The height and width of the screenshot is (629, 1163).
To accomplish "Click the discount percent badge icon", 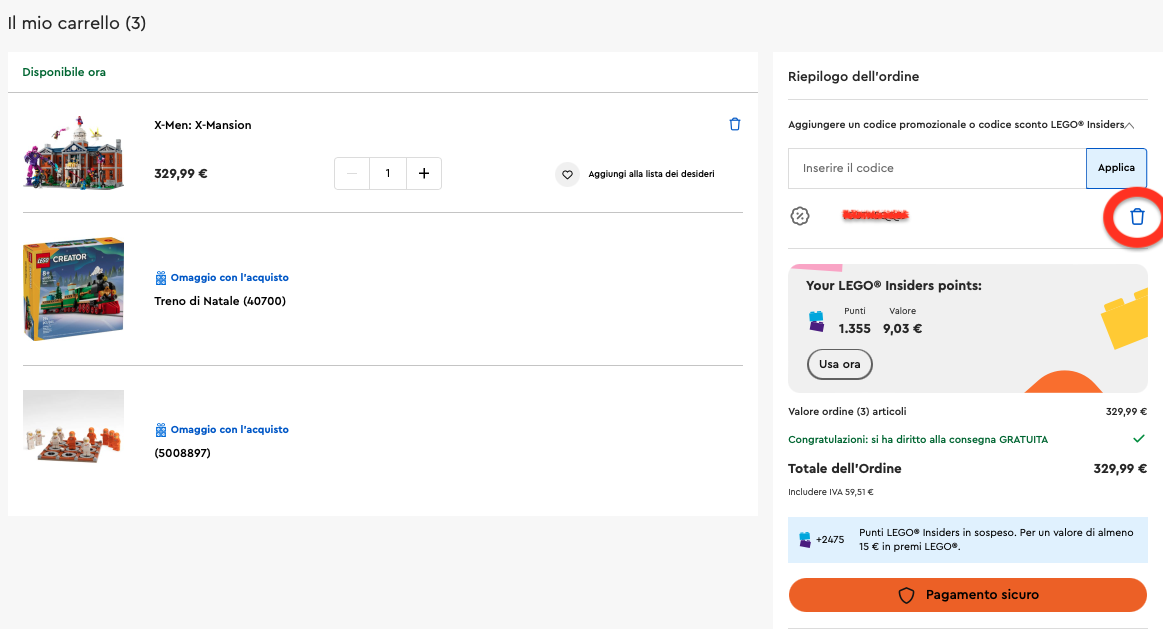I will tap(800, 216).
